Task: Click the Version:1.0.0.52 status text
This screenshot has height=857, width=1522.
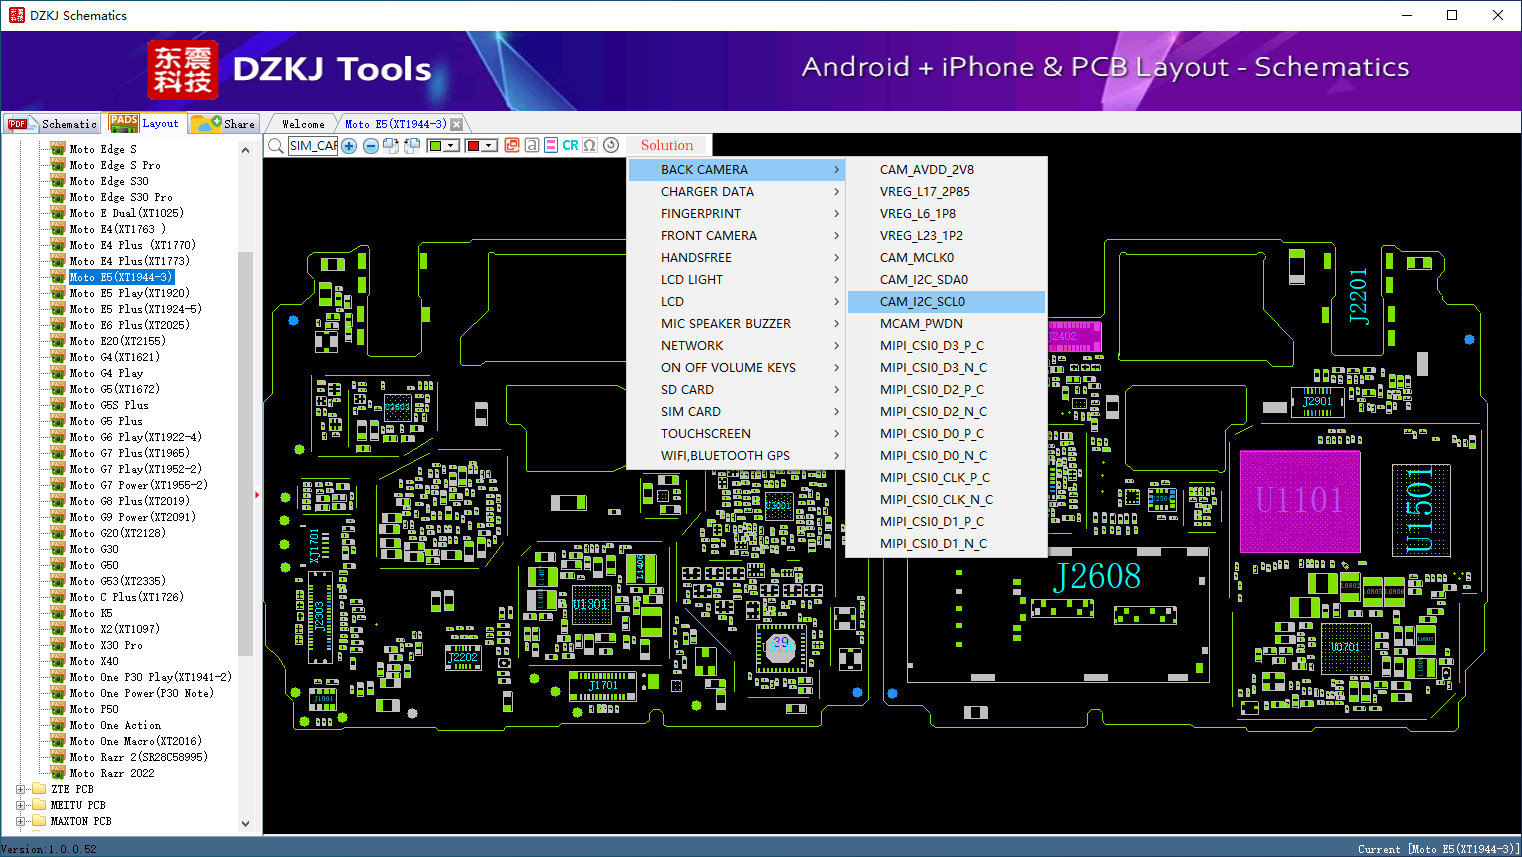Action: point(49,849)
